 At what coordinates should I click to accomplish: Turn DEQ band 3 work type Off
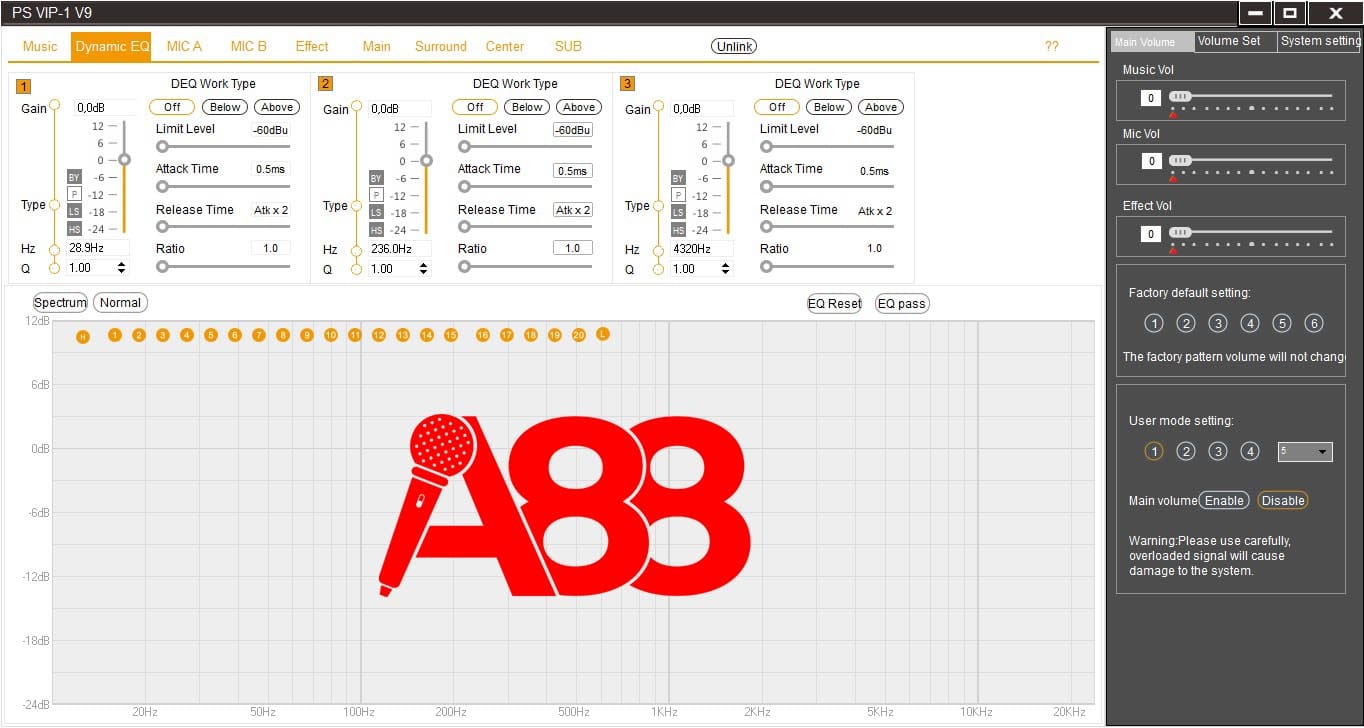click(x=777, y=107)
